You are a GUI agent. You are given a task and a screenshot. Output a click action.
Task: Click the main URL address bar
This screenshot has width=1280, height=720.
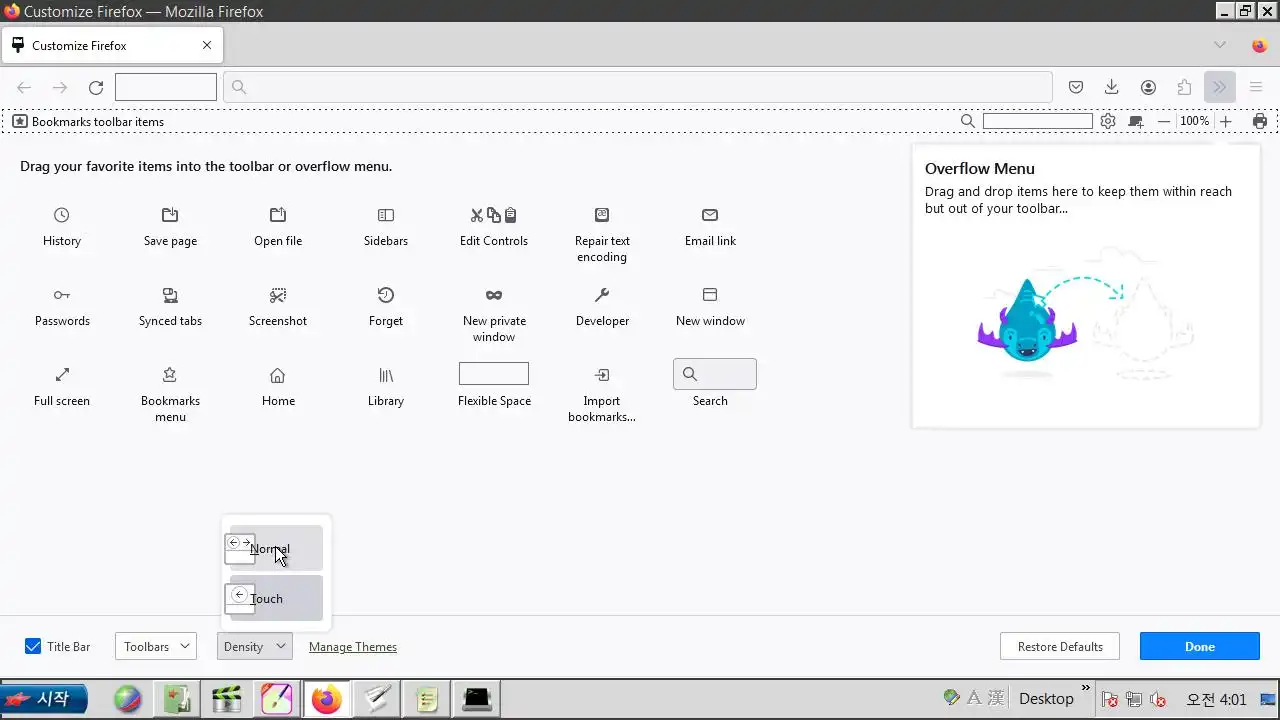pyautogui.click(x=638, y=87)
